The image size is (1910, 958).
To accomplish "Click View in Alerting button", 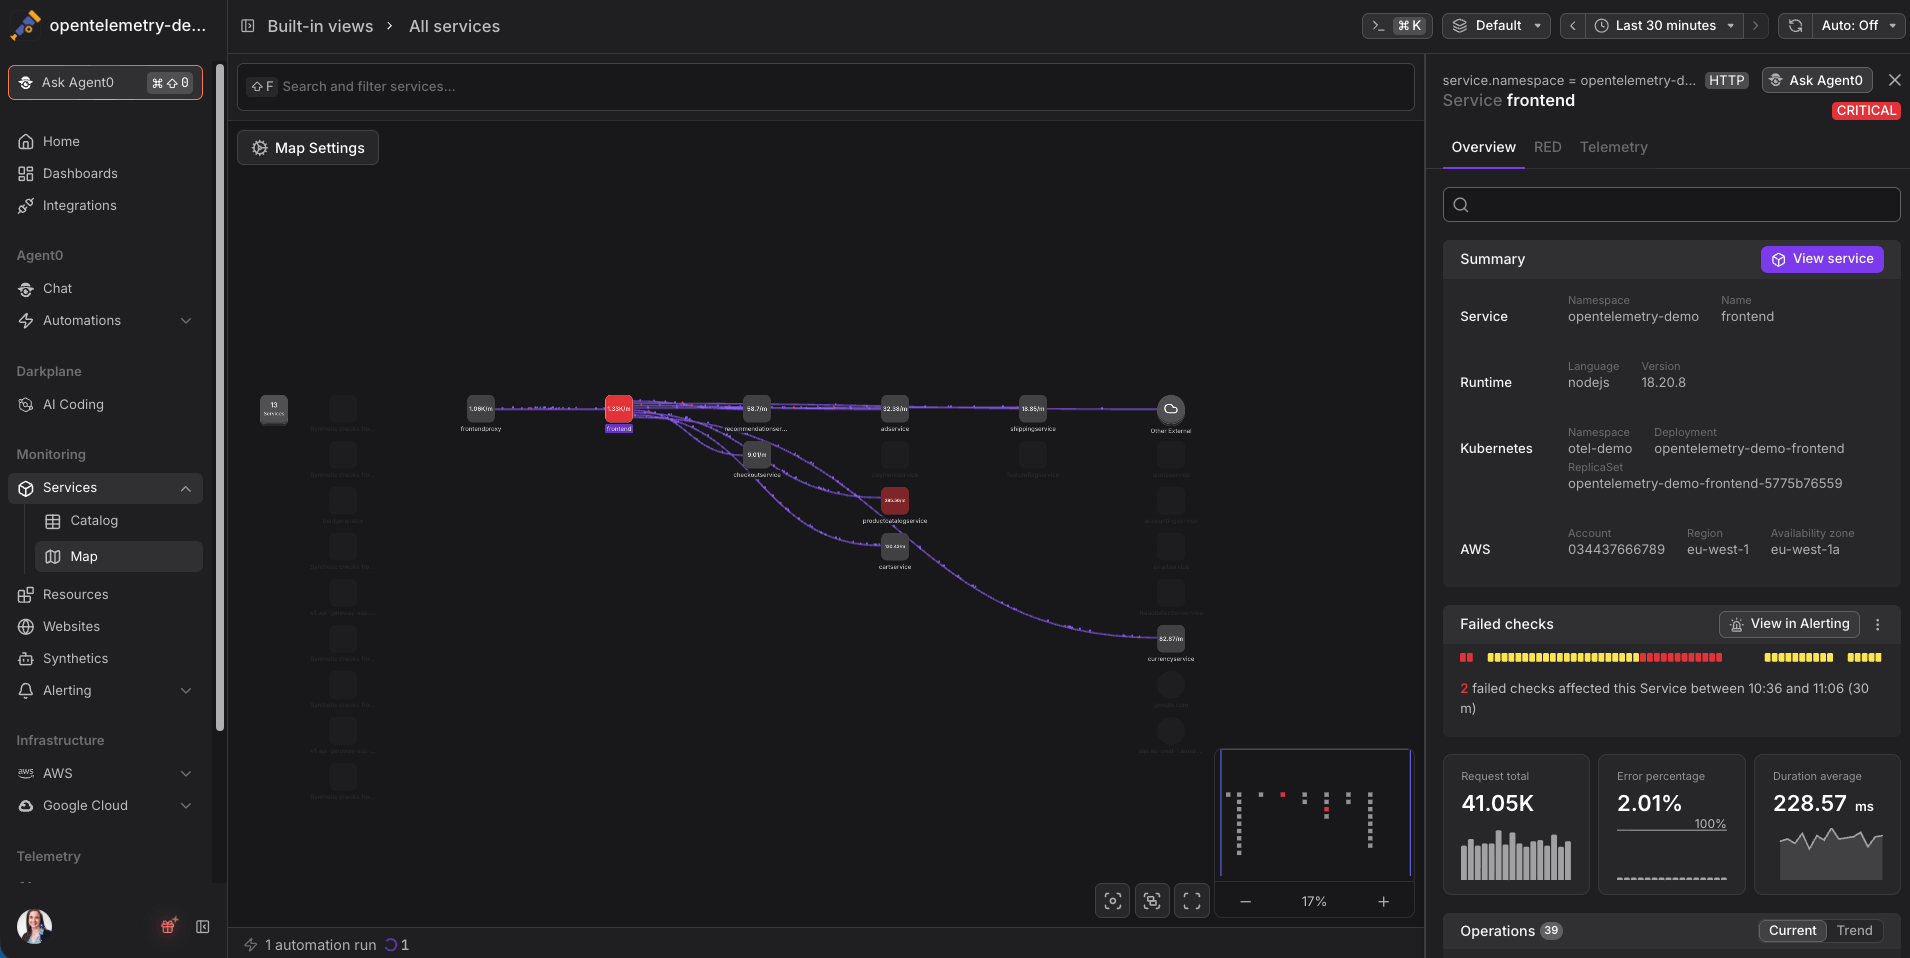I will (x=1789, y=624).
